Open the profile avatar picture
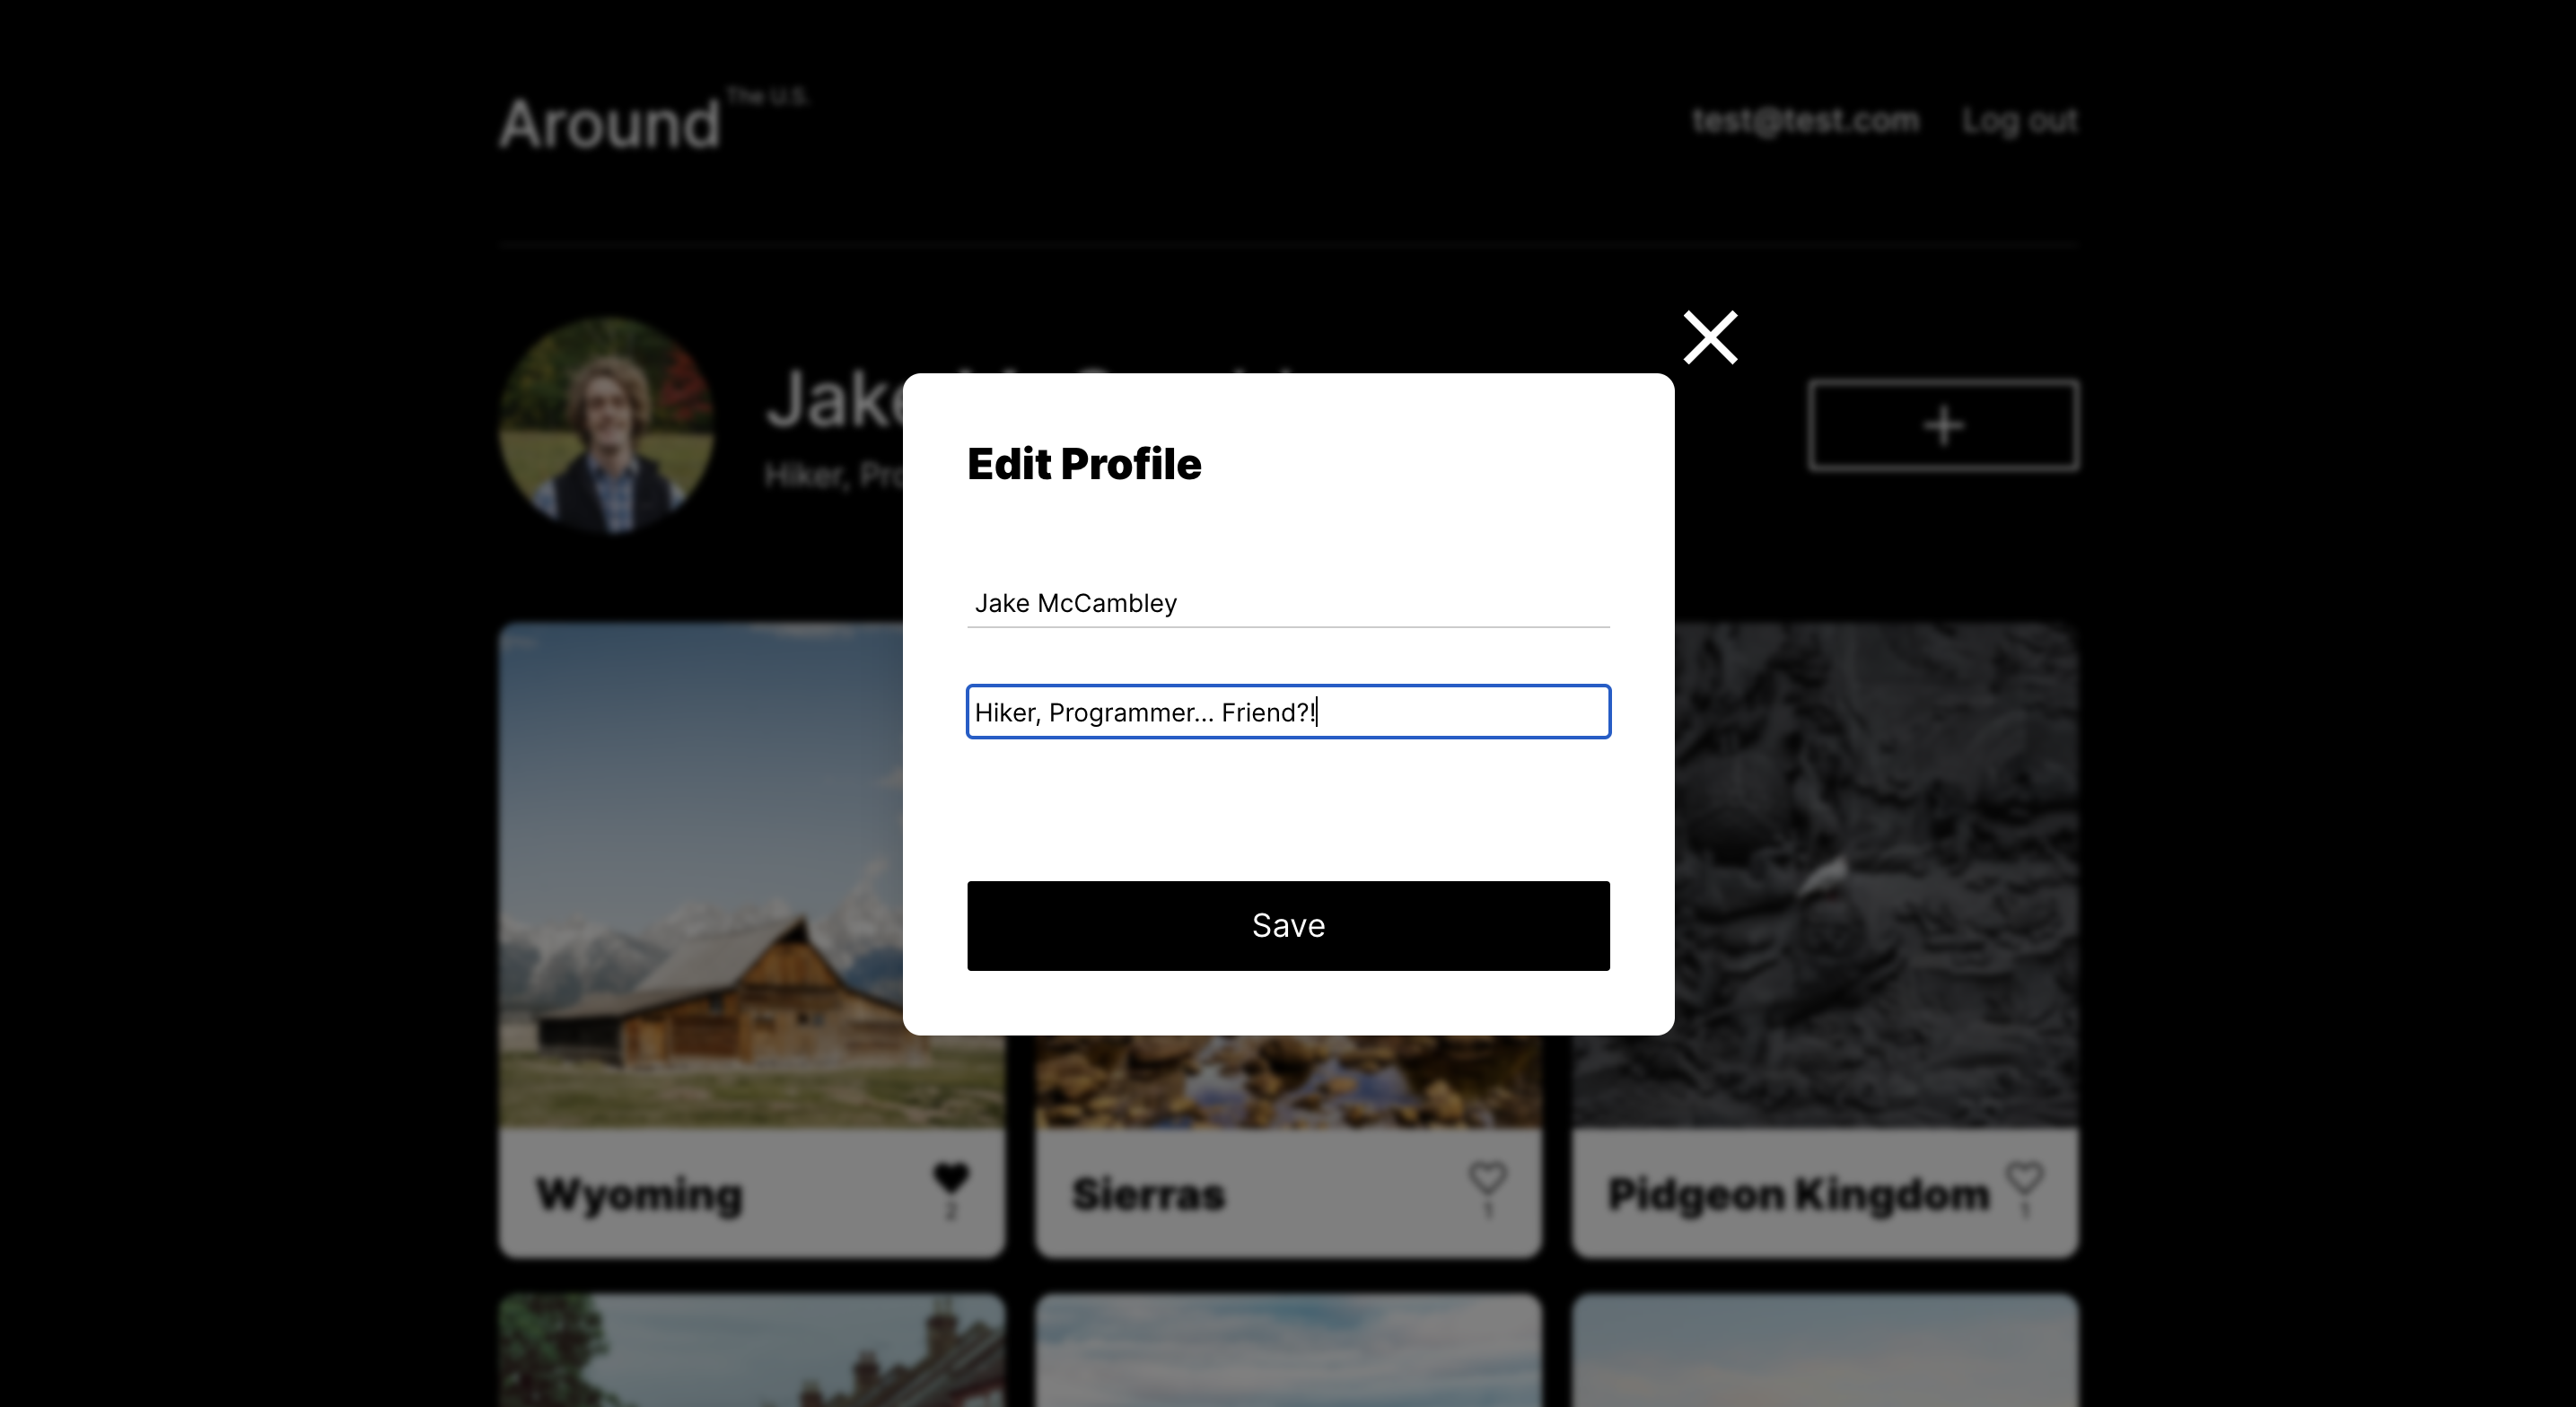Screen dimensions: 2576x1407 607,425
